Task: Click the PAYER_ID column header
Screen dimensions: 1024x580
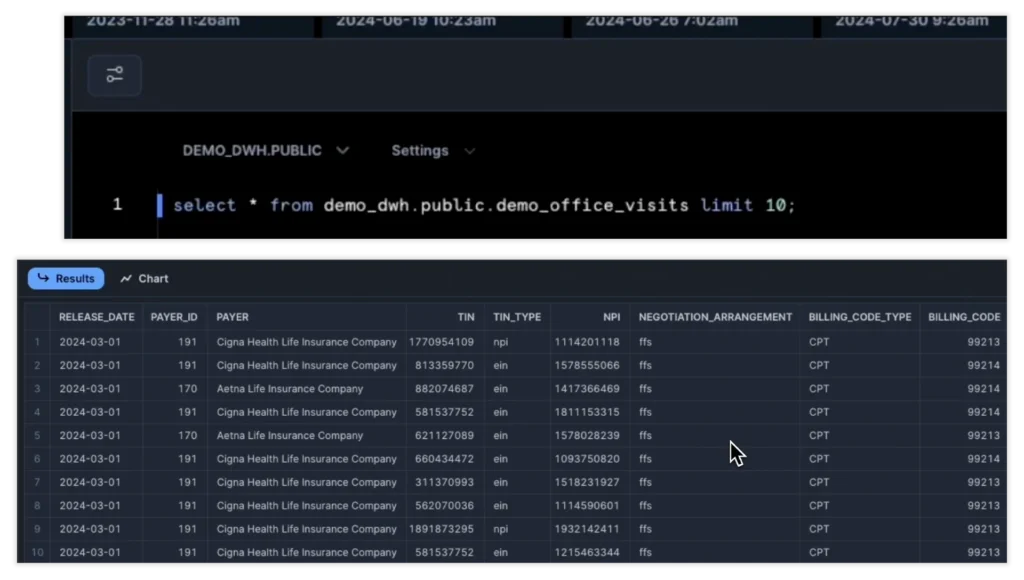Action: coord(174,317)
